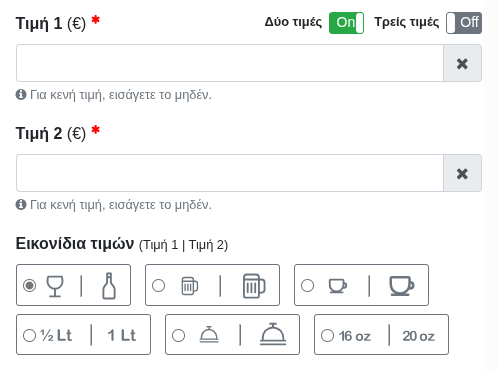Click the large coffee cup icon

click(402, 286)
